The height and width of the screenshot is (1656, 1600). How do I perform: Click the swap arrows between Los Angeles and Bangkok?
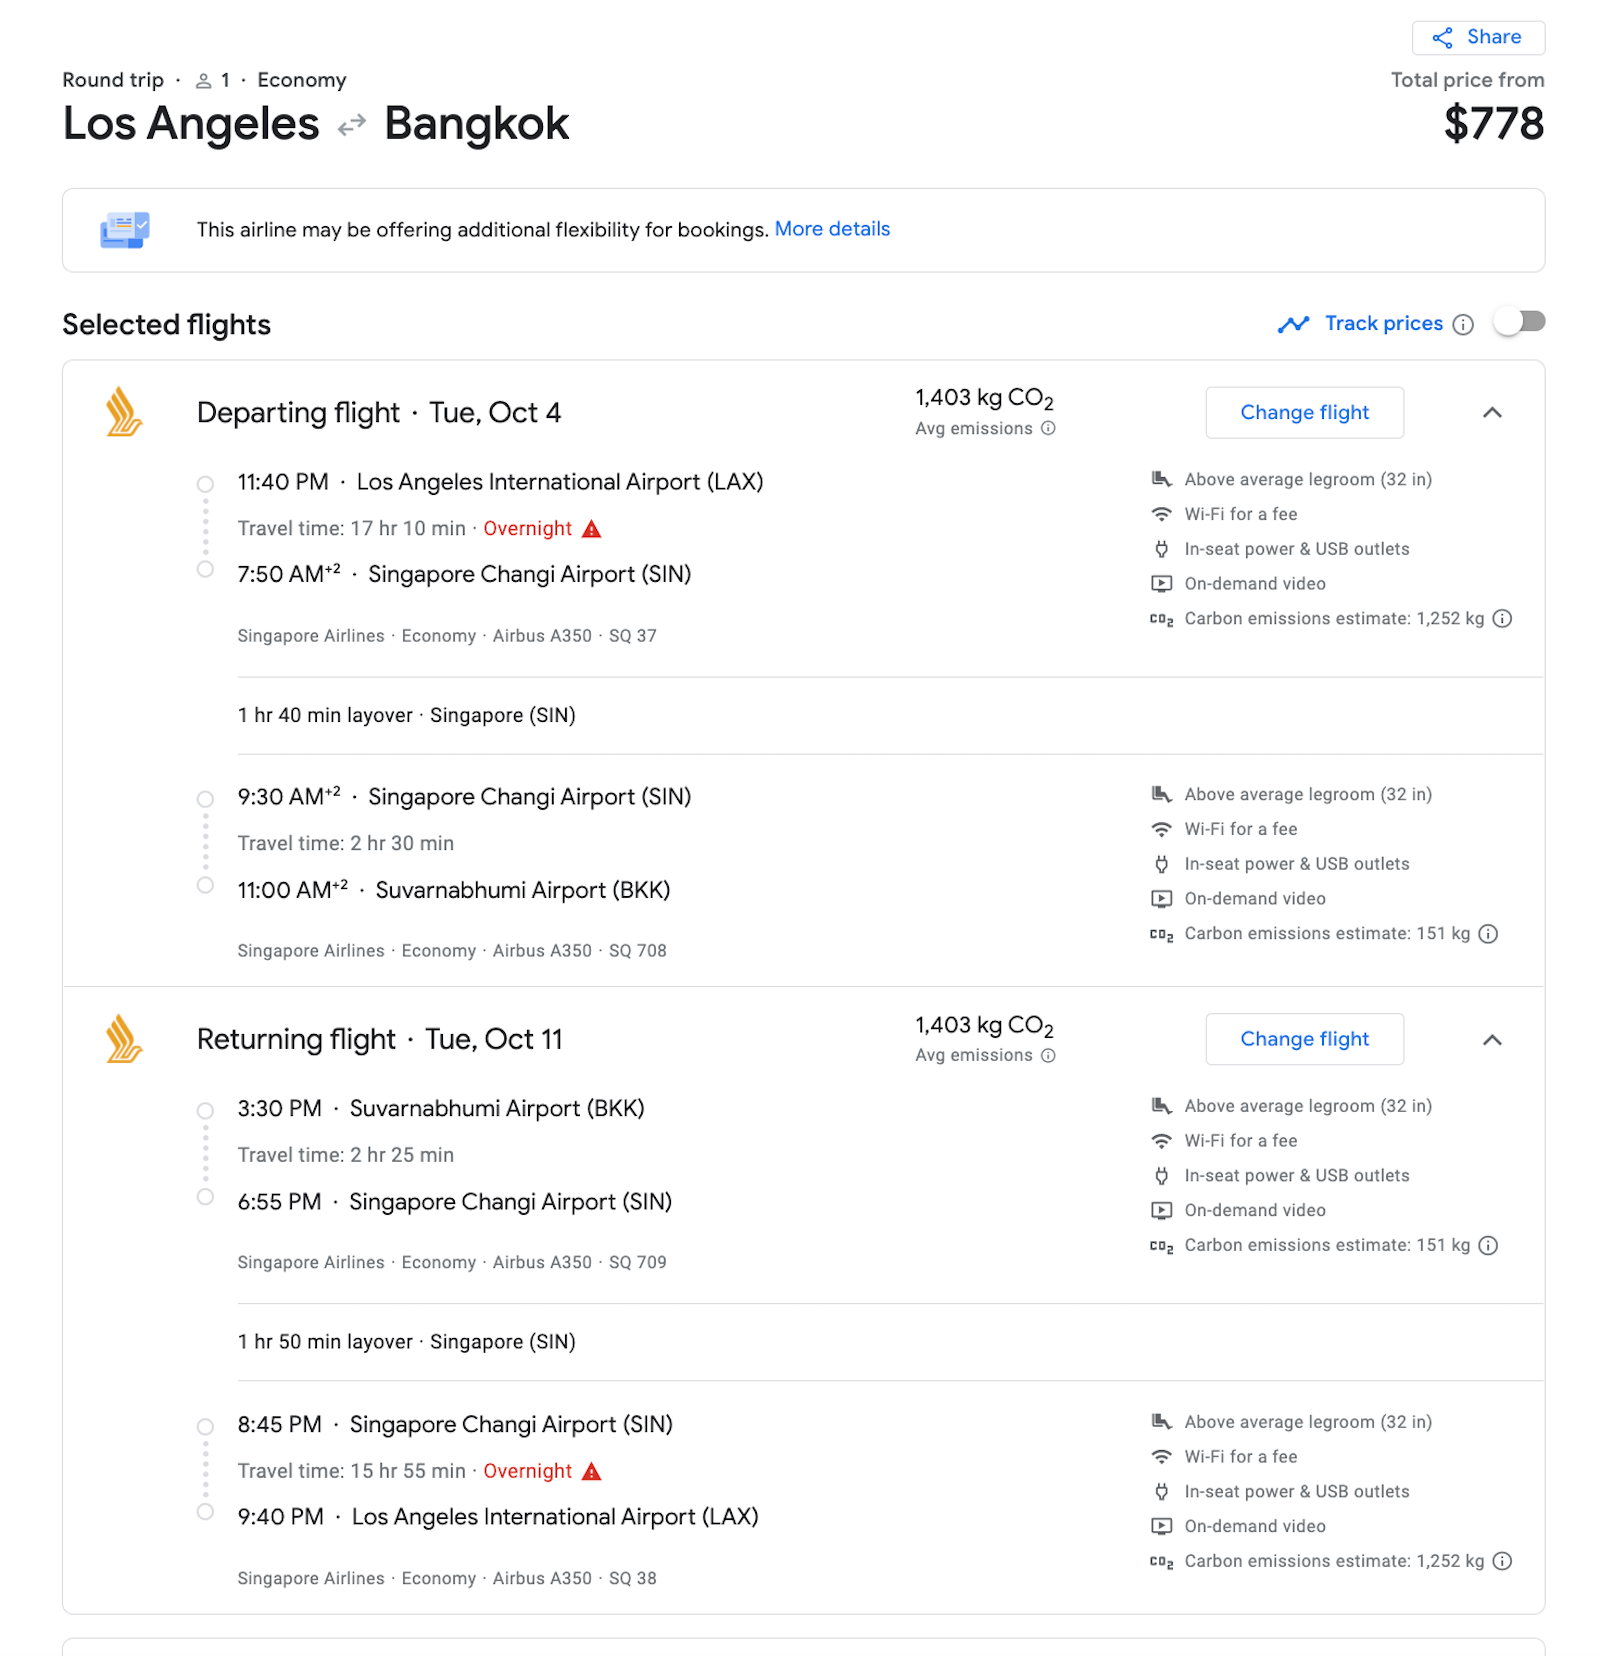(x=348, y=126)
